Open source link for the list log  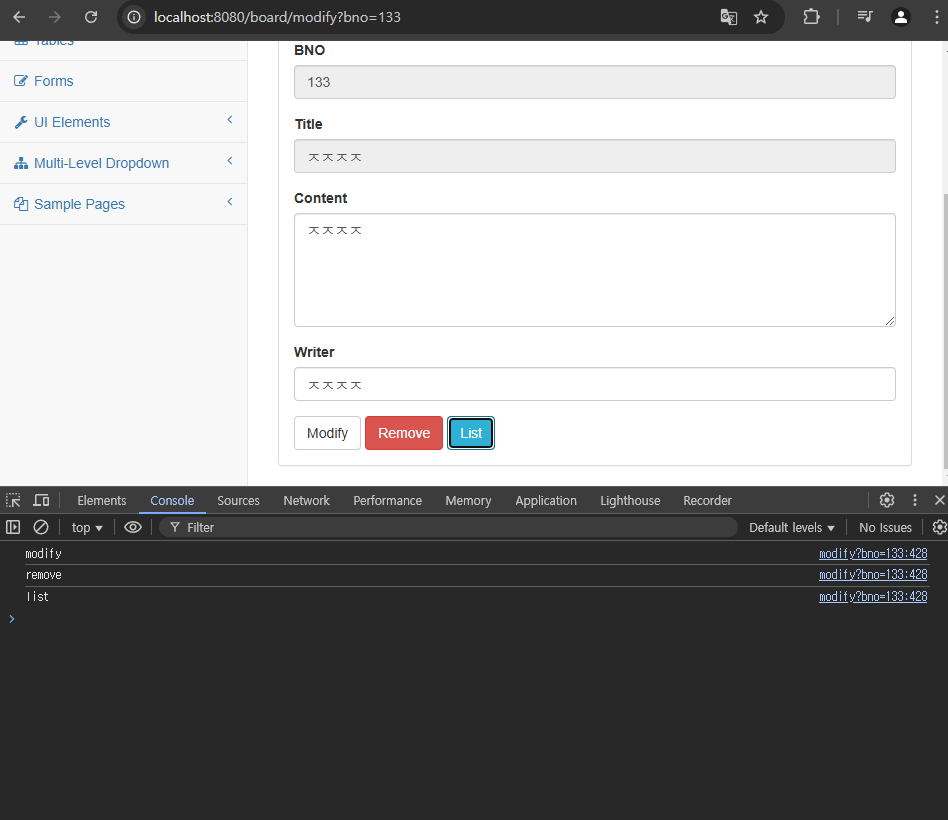(873, 596)
